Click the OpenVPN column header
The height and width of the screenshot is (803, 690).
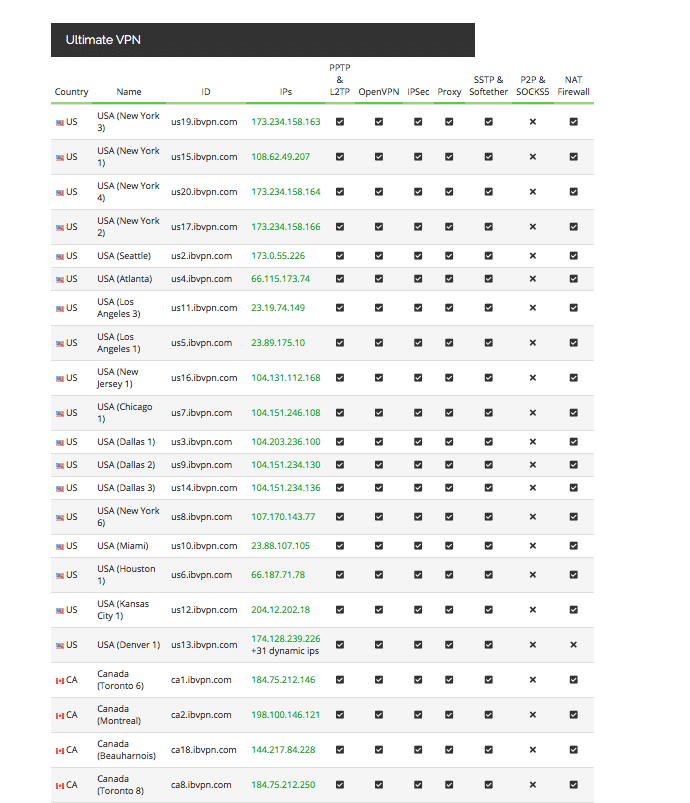click(379, 92)
